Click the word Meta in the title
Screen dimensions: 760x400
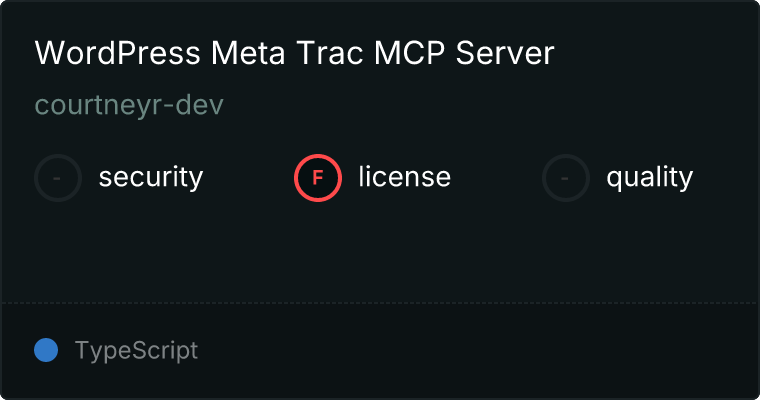(x=248, y=53)
